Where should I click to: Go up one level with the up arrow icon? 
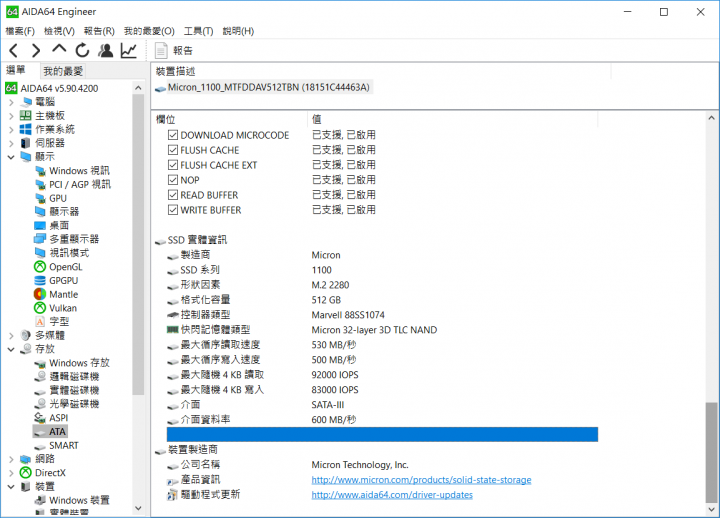pos(59,49)
